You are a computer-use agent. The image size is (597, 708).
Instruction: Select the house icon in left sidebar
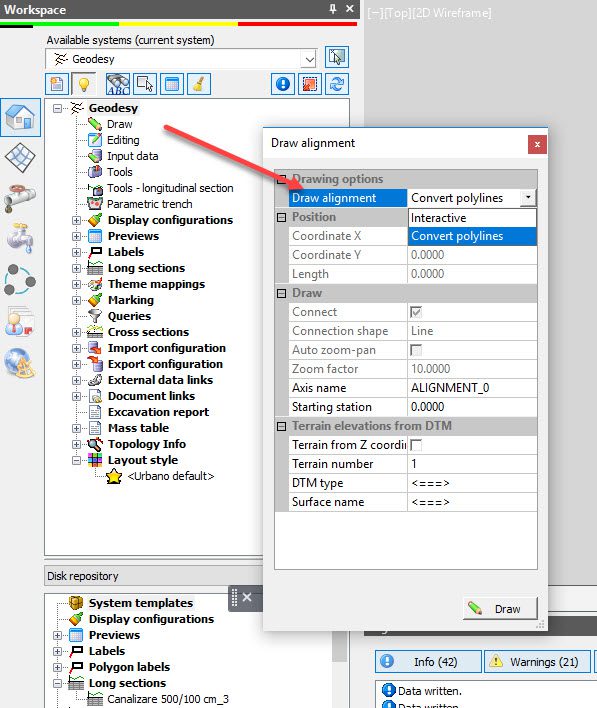coord(20,117)
